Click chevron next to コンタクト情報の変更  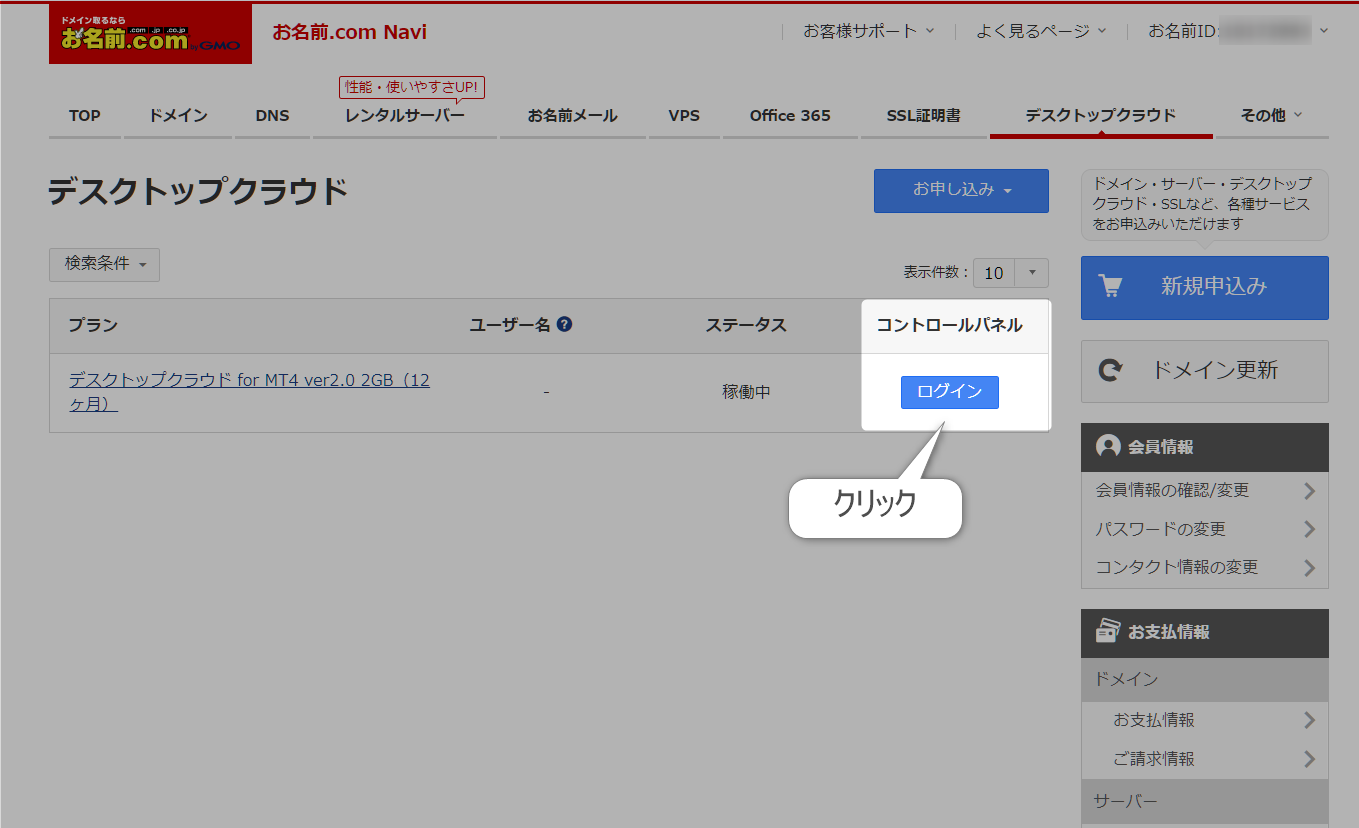click(x=1309, y=567)
